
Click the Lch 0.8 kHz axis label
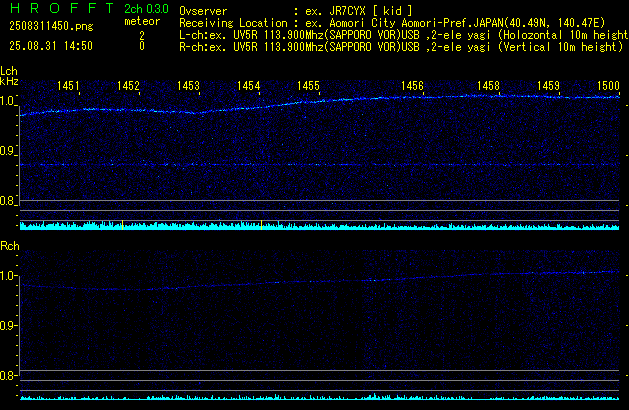[x=7, y=201]
